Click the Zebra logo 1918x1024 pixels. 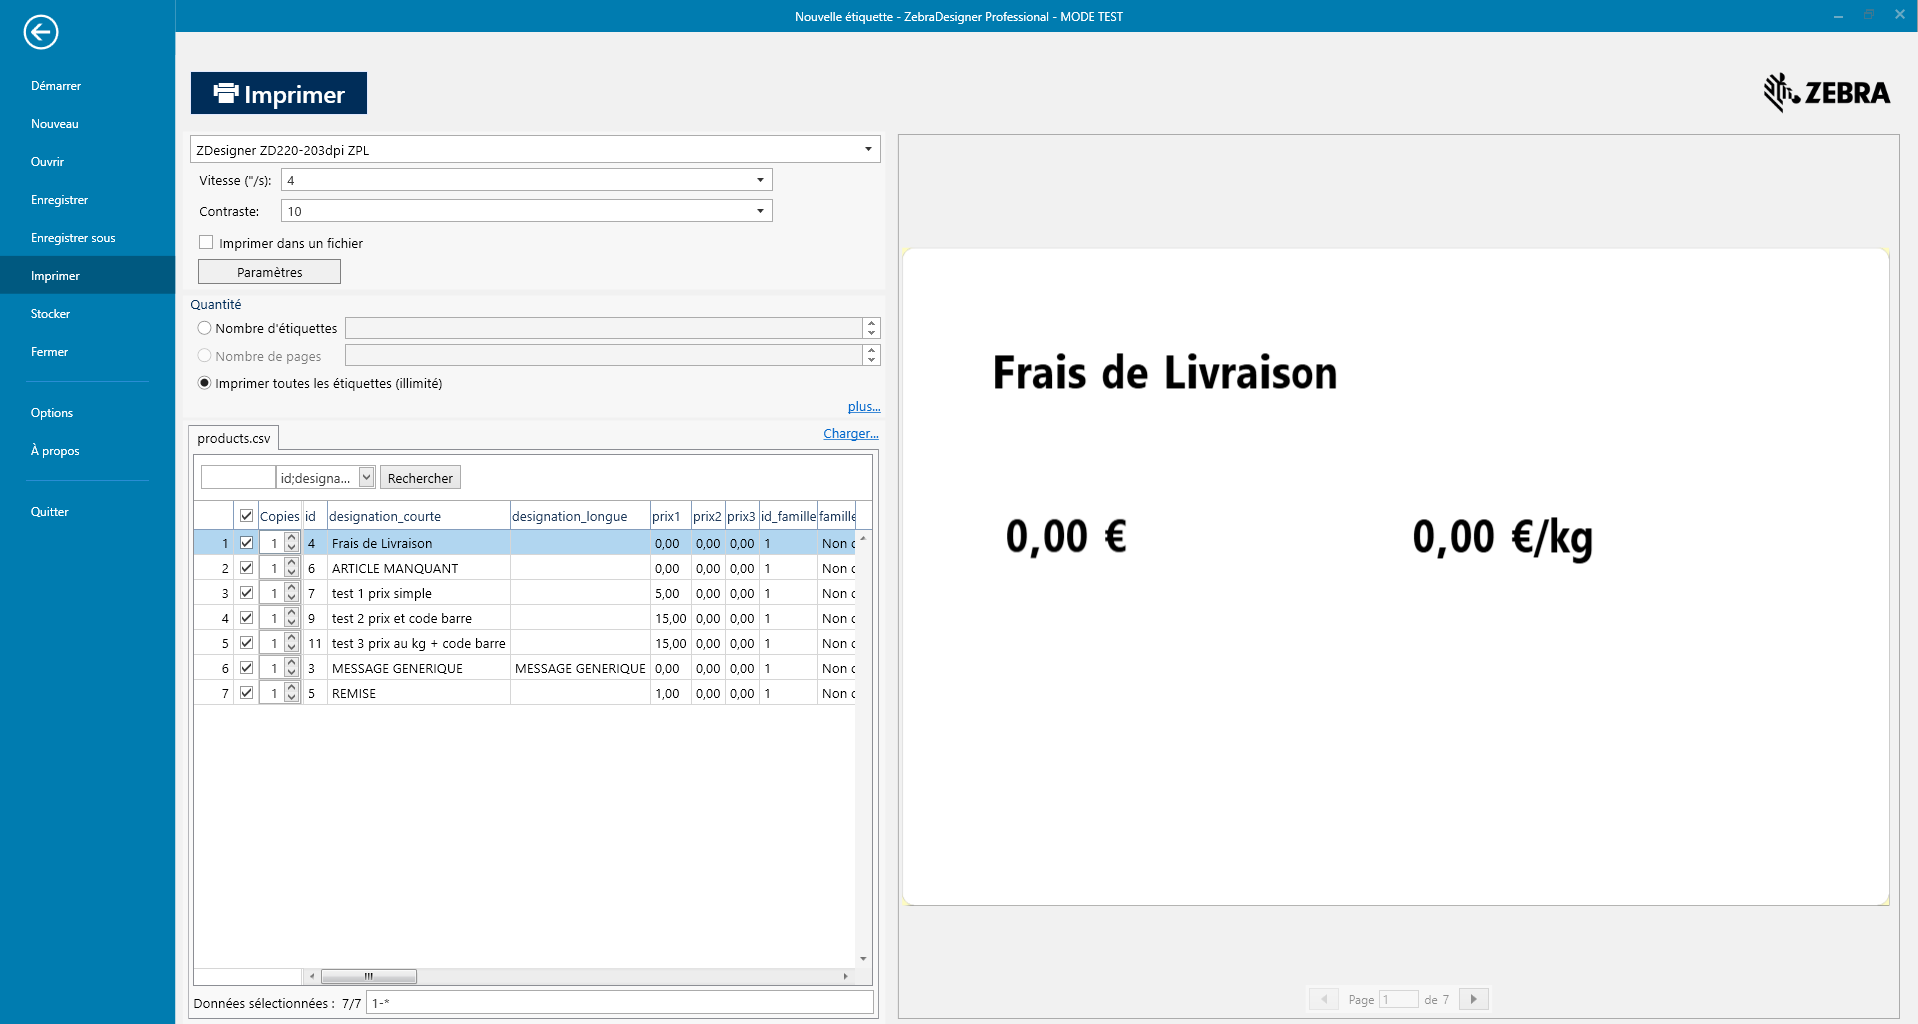(x=1826, y=93)
